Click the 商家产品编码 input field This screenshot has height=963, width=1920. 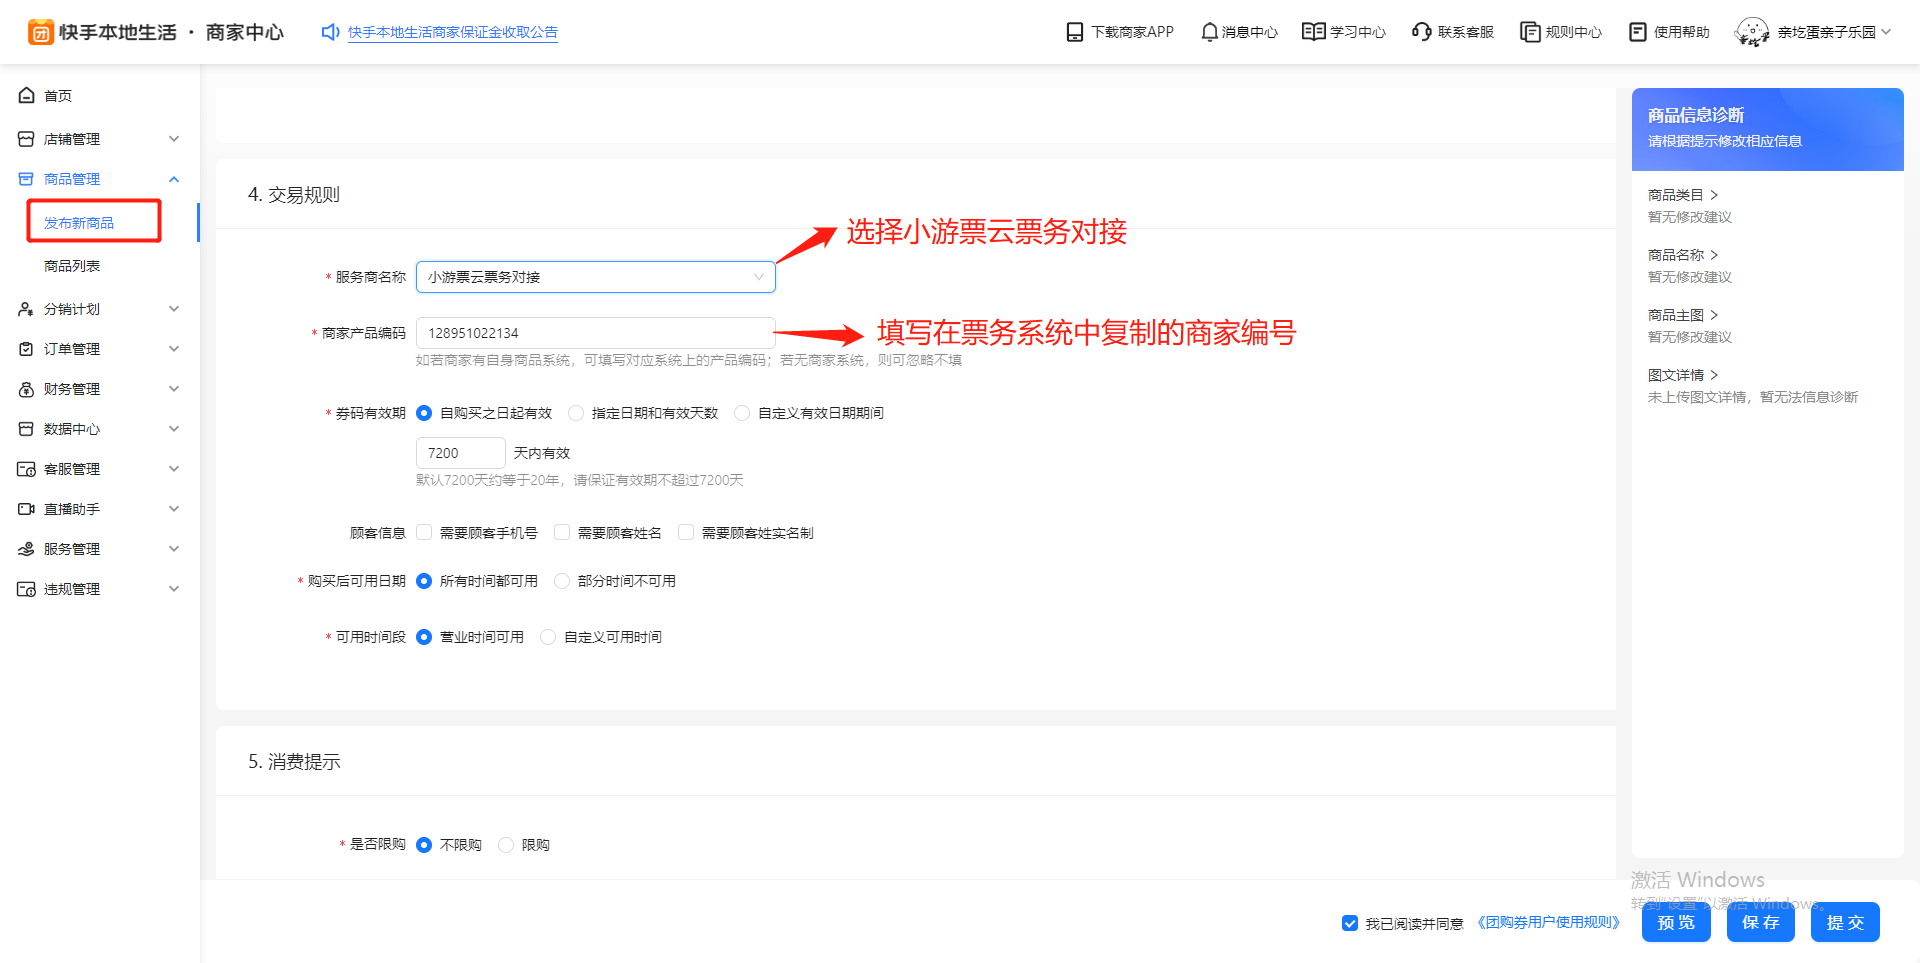[595, 333]
